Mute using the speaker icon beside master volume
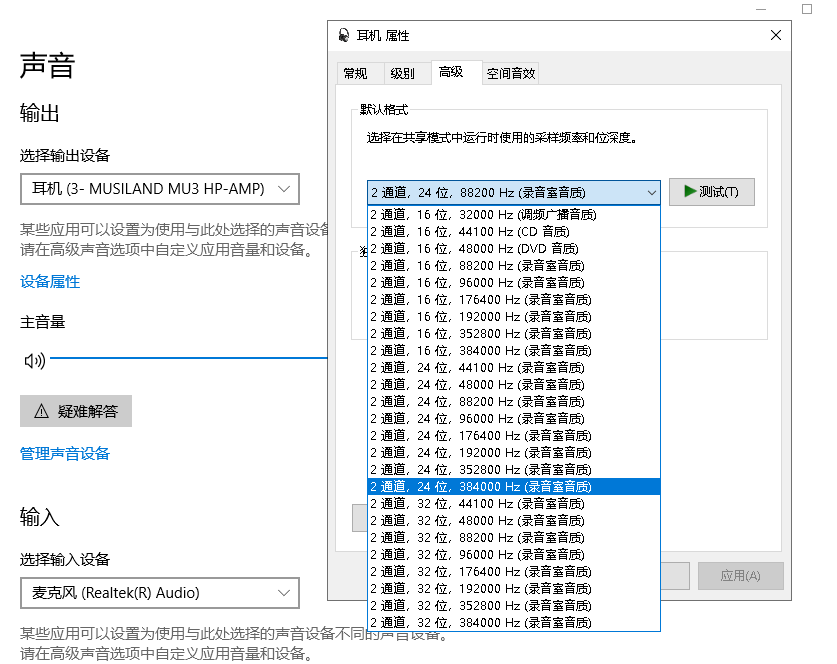The width and height of the screenshot is (837, 664). point(34,361)
